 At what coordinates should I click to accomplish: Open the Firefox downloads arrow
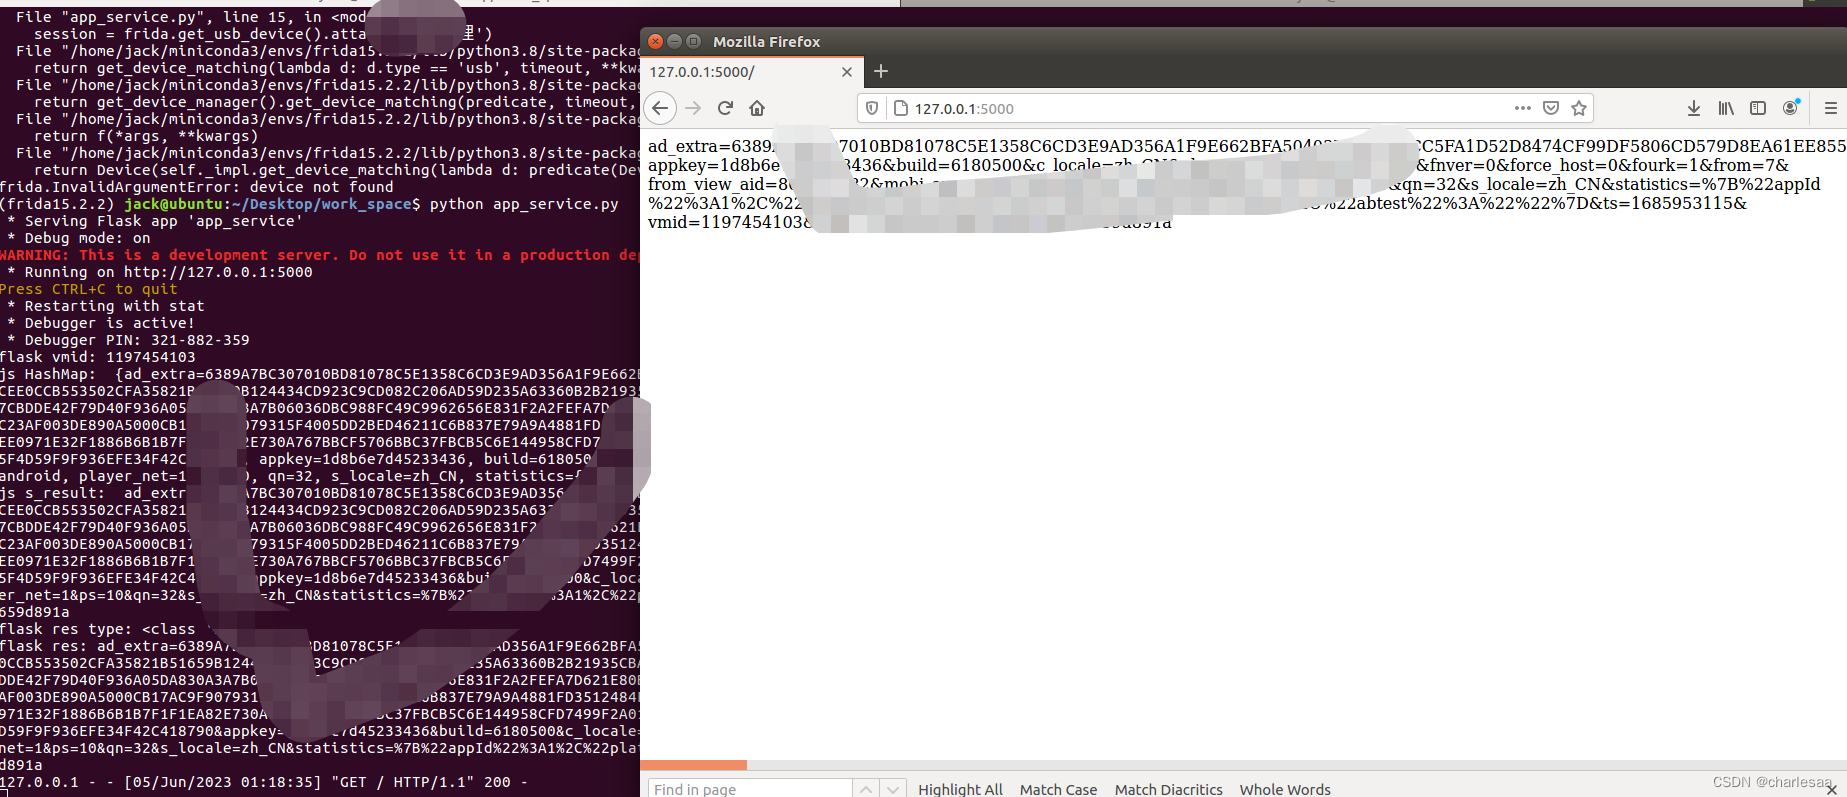point(1694,108)
